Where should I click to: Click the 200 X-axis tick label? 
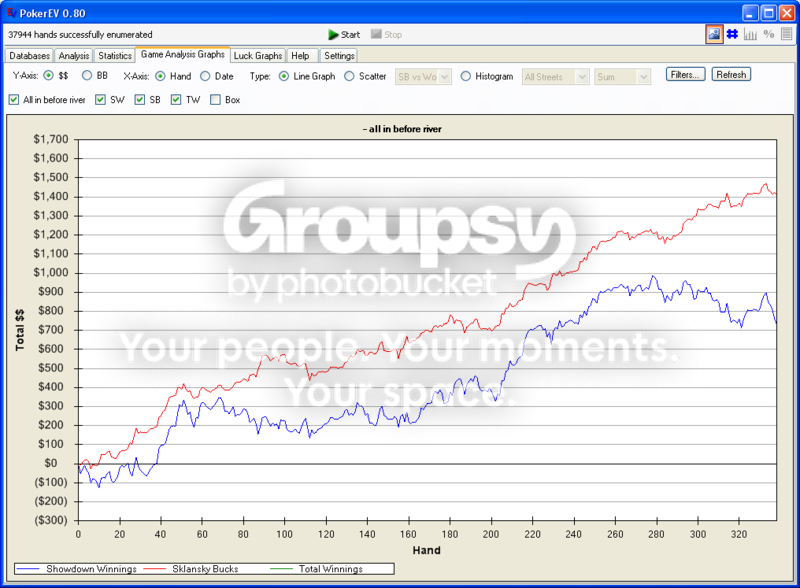tap(491, 534)
